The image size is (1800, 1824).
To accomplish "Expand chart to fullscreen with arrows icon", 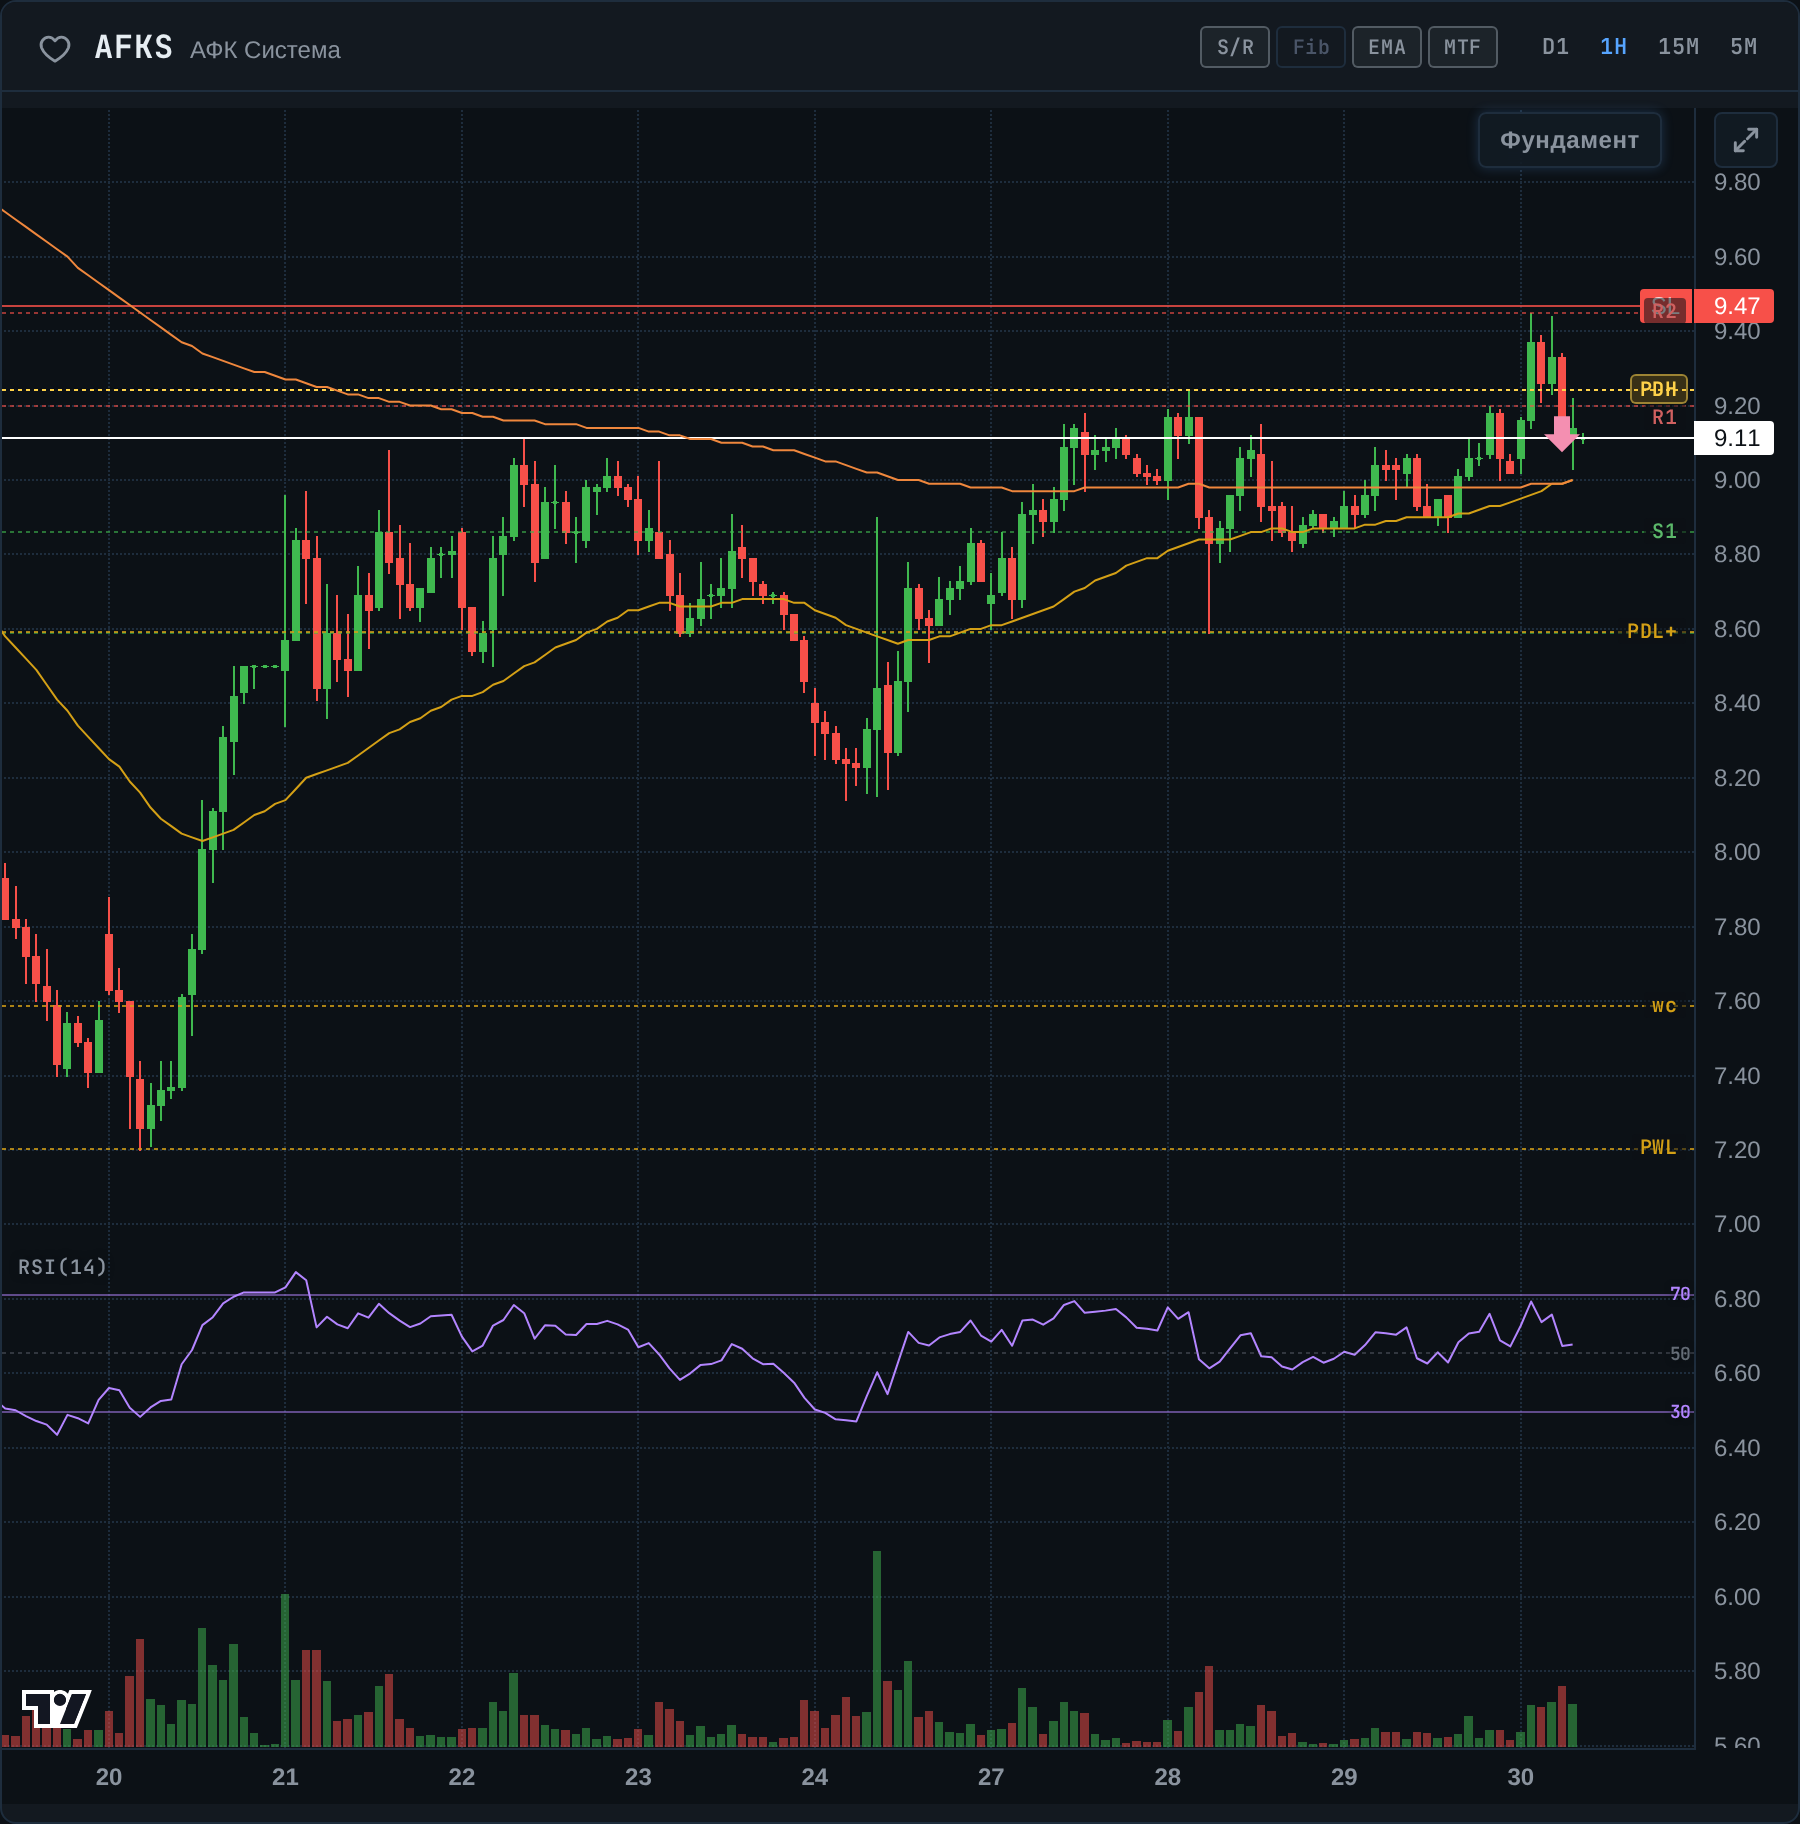I will 1745,140.
